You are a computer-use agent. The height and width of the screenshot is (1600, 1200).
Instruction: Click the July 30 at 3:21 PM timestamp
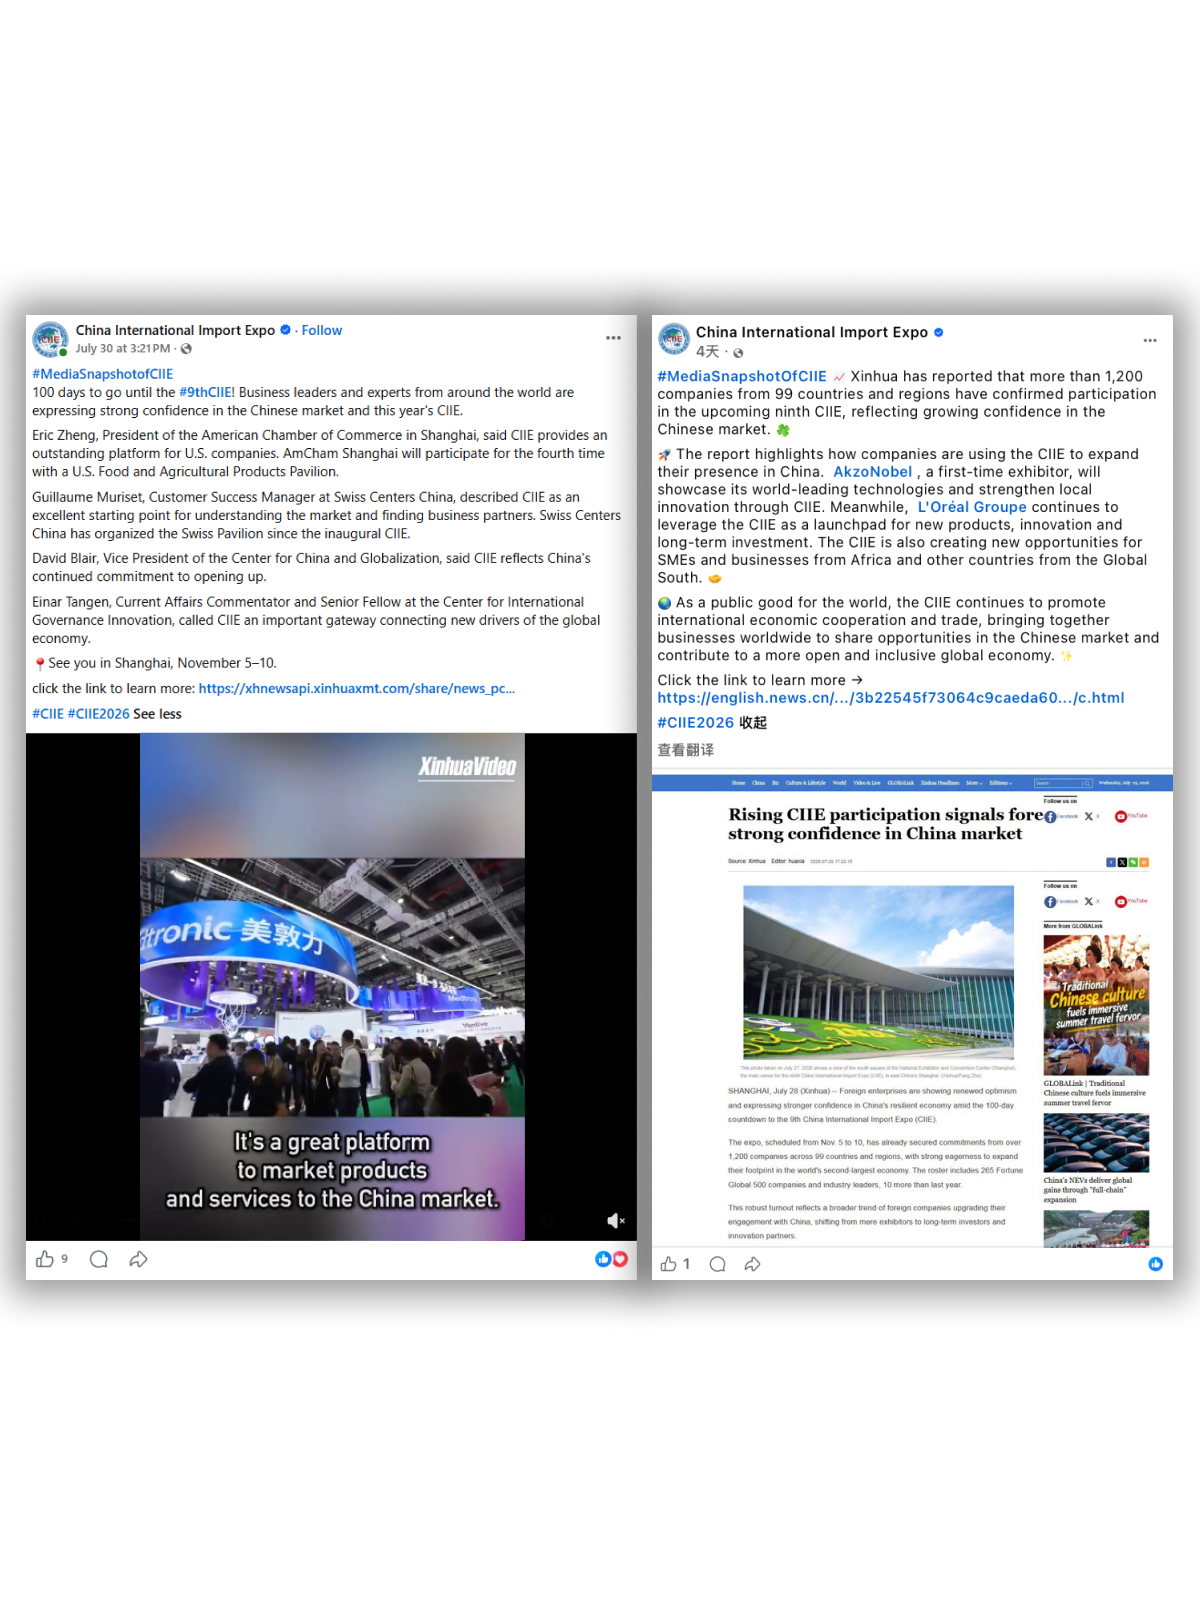coord(123,349)
